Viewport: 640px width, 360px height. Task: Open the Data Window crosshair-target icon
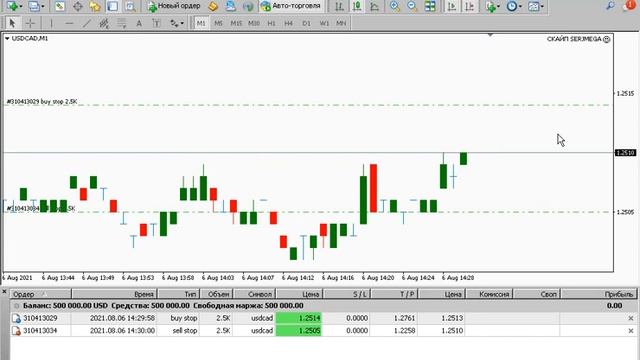coord(78,6)
